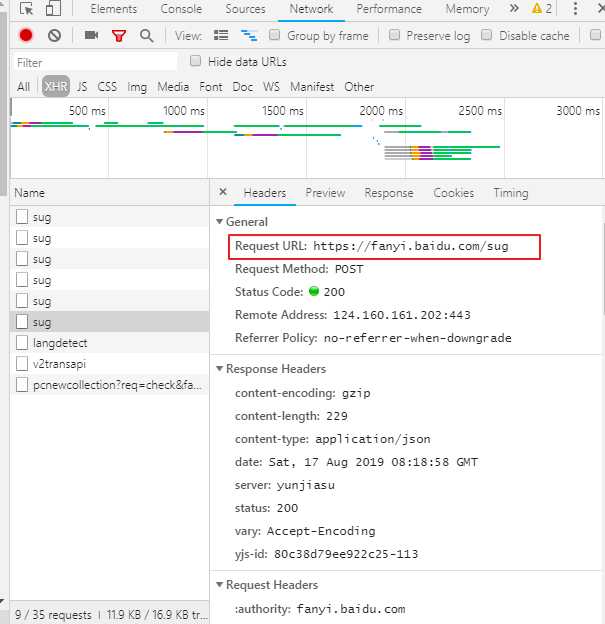This screenshot has height=624, width=605.
Task: Open the Cookies detail tab
Action: pyautogui.click(x=453, y=193)
